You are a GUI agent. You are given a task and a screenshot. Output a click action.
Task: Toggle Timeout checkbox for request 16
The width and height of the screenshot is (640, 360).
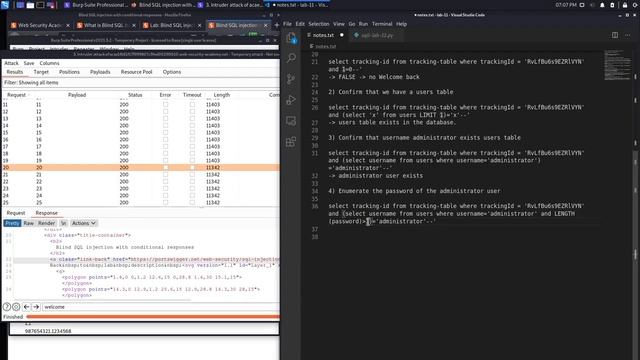(x=192, y=139)
